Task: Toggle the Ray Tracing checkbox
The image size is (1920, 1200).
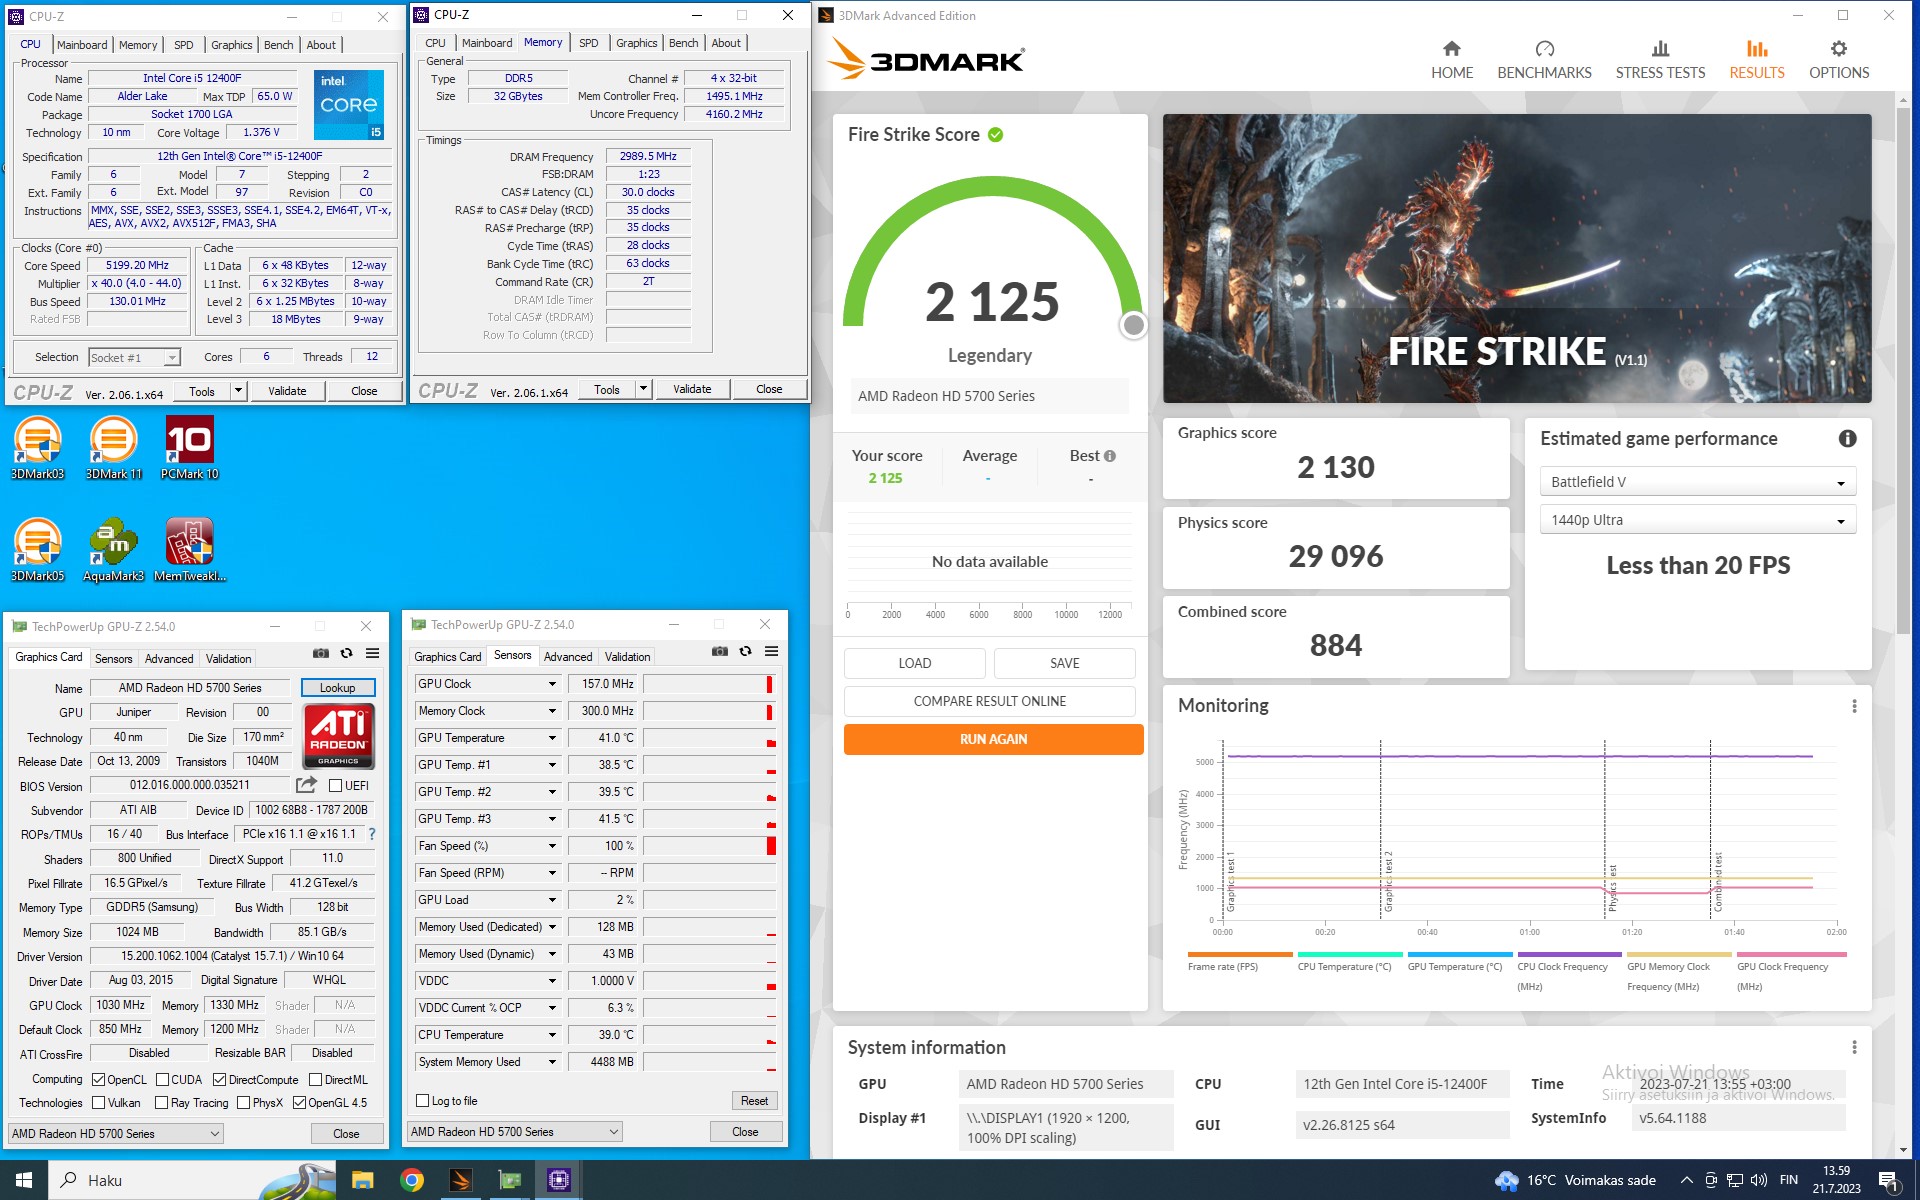Action: (x=161, y=1103)
